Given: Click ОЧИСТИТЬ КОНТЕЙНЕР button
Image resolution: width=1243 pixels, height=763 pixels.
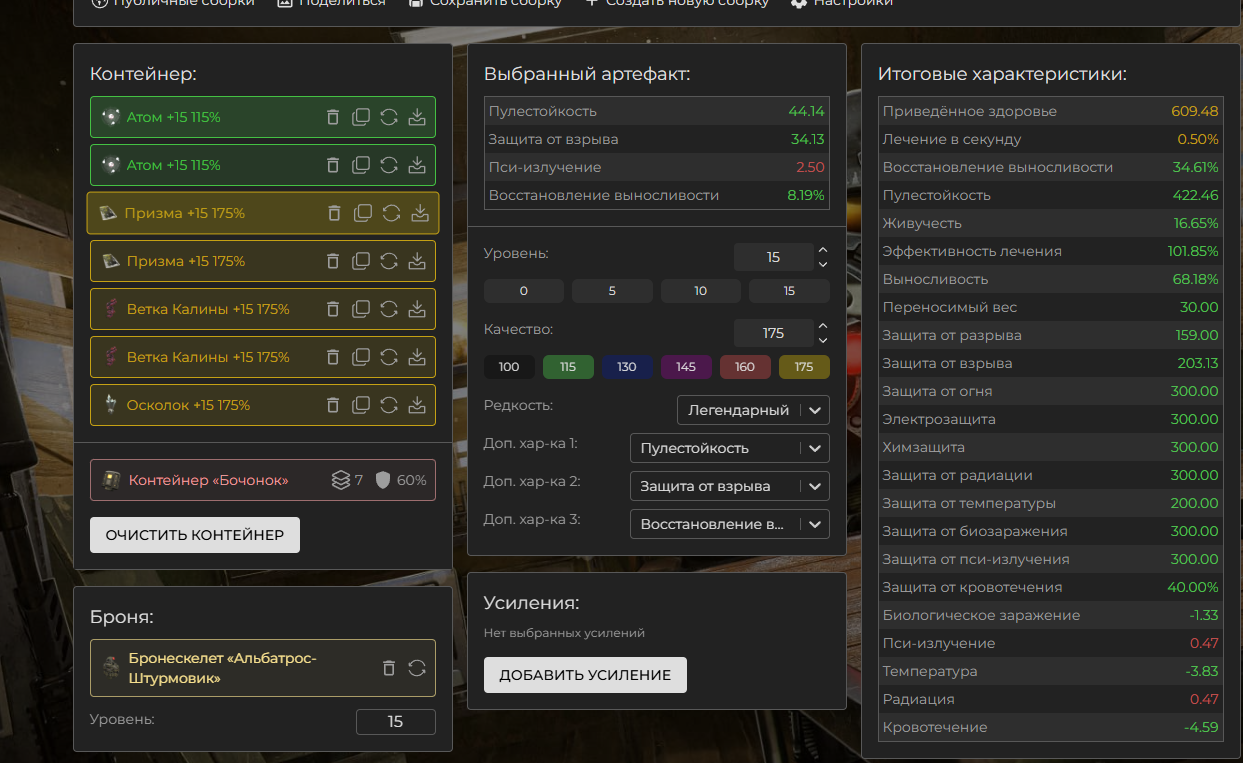Looking at the screenshot, I should (x=195, y=535).
